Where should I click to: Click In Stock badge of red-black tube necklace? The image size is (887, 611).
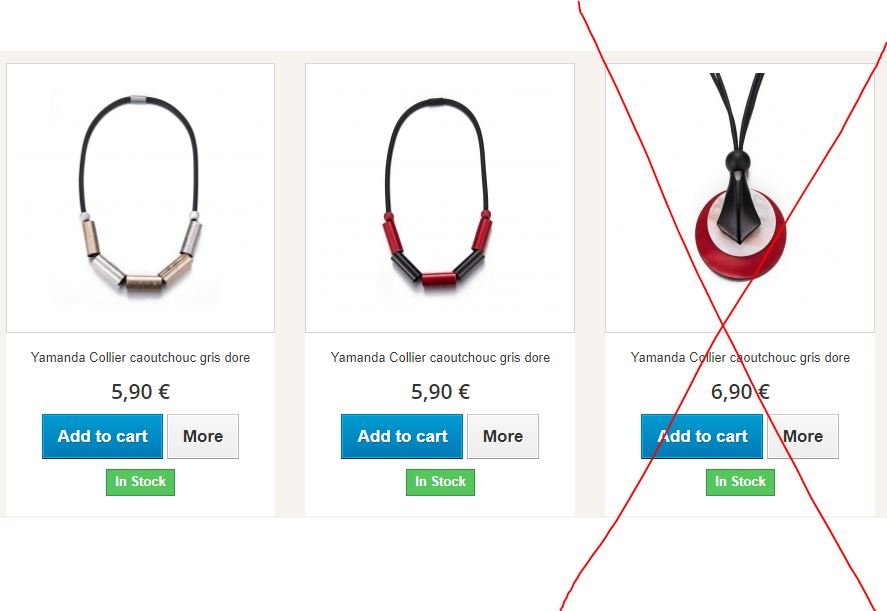(x=440, y=482)
